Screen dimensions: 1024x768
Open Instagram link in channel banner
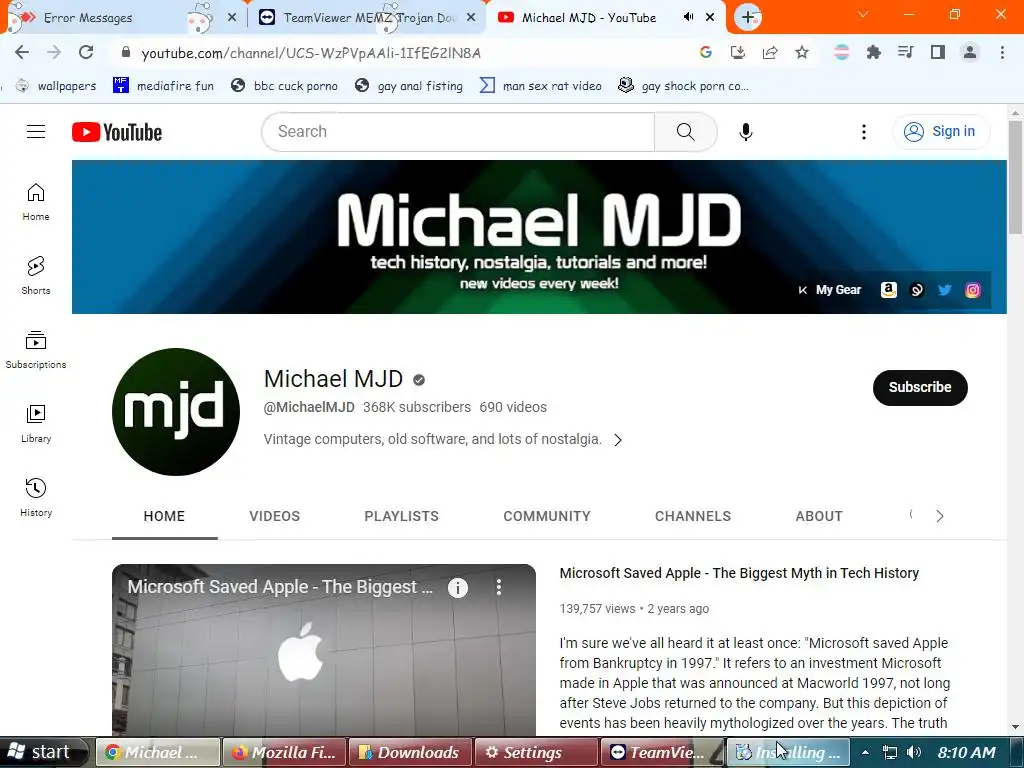(x=972, y=290)
